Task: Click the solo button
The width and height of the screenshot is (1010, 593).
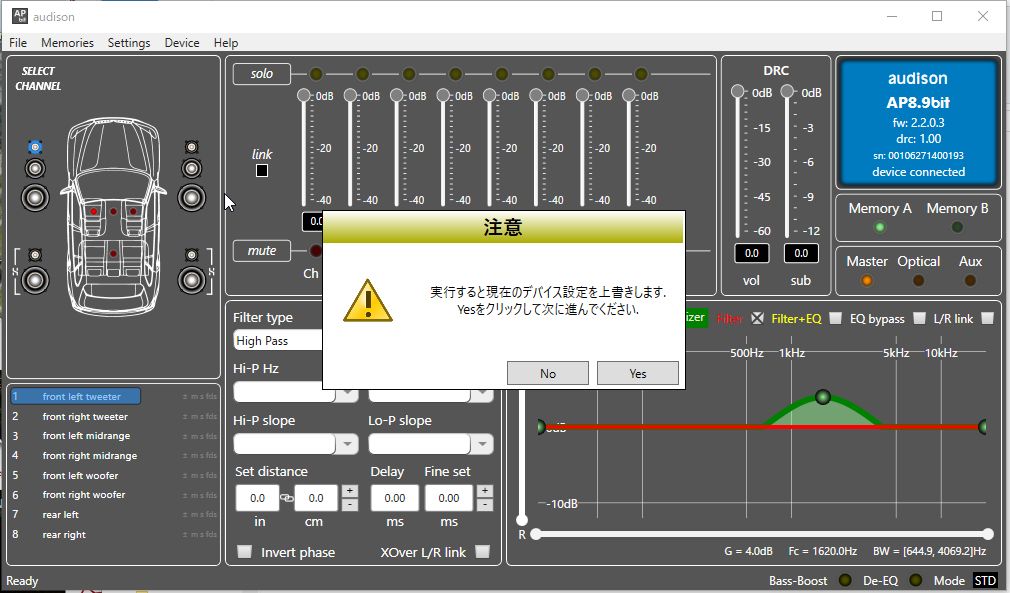Action: tap(262, 74)
